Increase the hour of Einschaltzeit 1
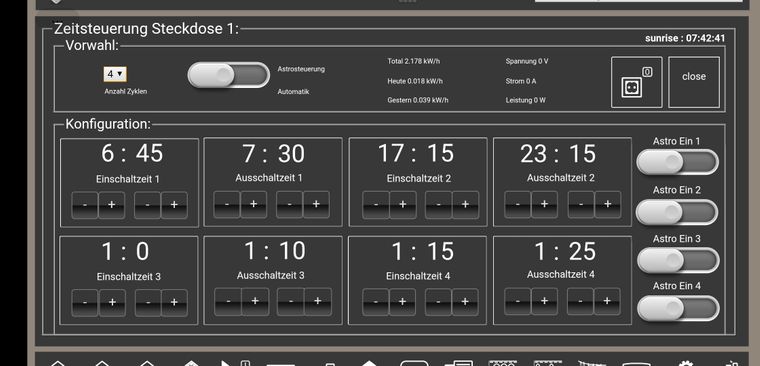 pyautogui.click(x=111, y=205)
